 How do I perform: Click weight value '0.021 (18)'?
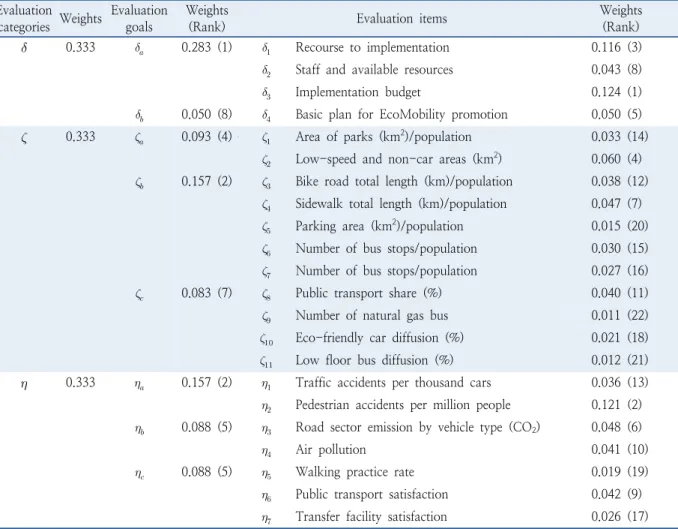[620, 338]
